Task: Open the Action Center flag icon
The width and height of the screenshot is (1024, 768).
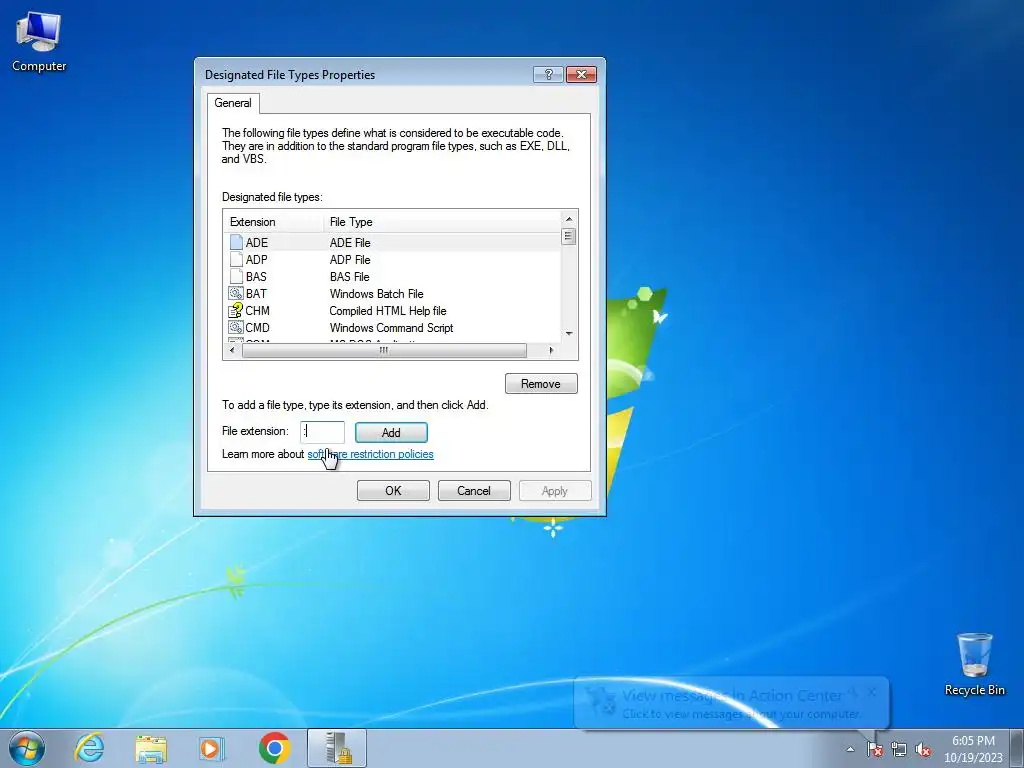Action: (x=874, y=749)
